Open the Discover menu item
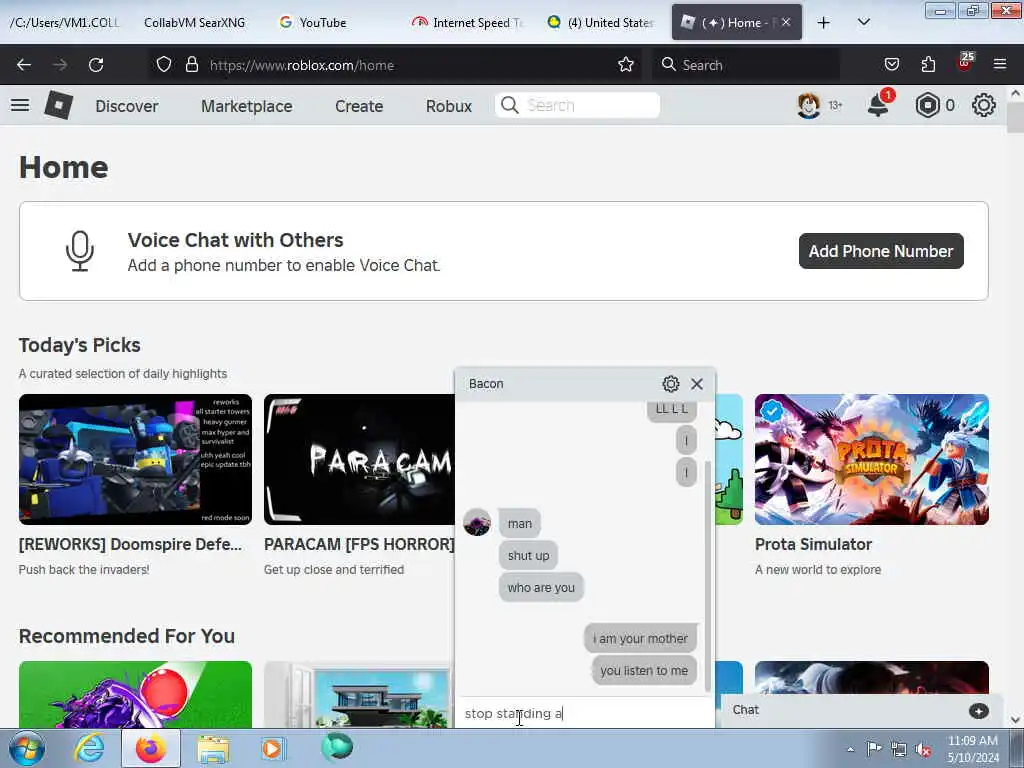The width and height of the screenshot is (1024, 768). coord(127,106)
